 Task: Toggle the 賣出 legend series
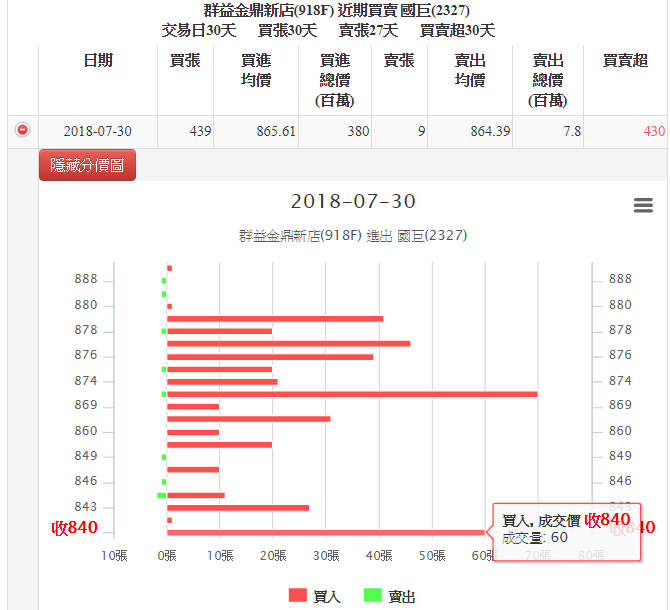click(x=400, y=596)
